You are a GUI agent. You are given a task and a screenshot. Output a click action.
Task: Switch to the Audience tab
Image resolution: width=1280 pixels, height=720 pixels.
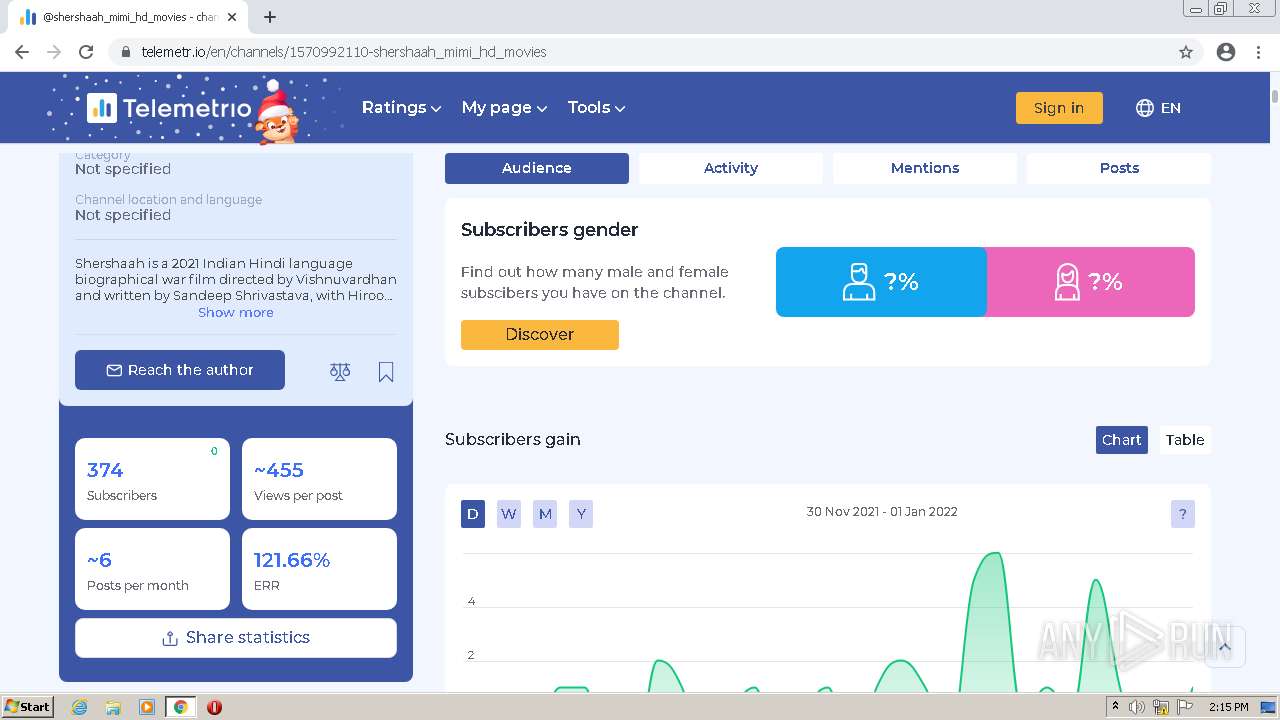tap(537, 168)
